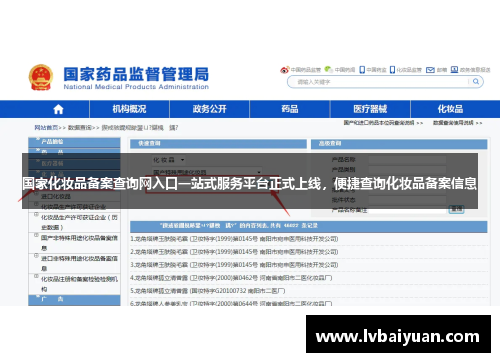Click the email envelope icon
Viewport: 500px width, 362px height.
(430, 70)
